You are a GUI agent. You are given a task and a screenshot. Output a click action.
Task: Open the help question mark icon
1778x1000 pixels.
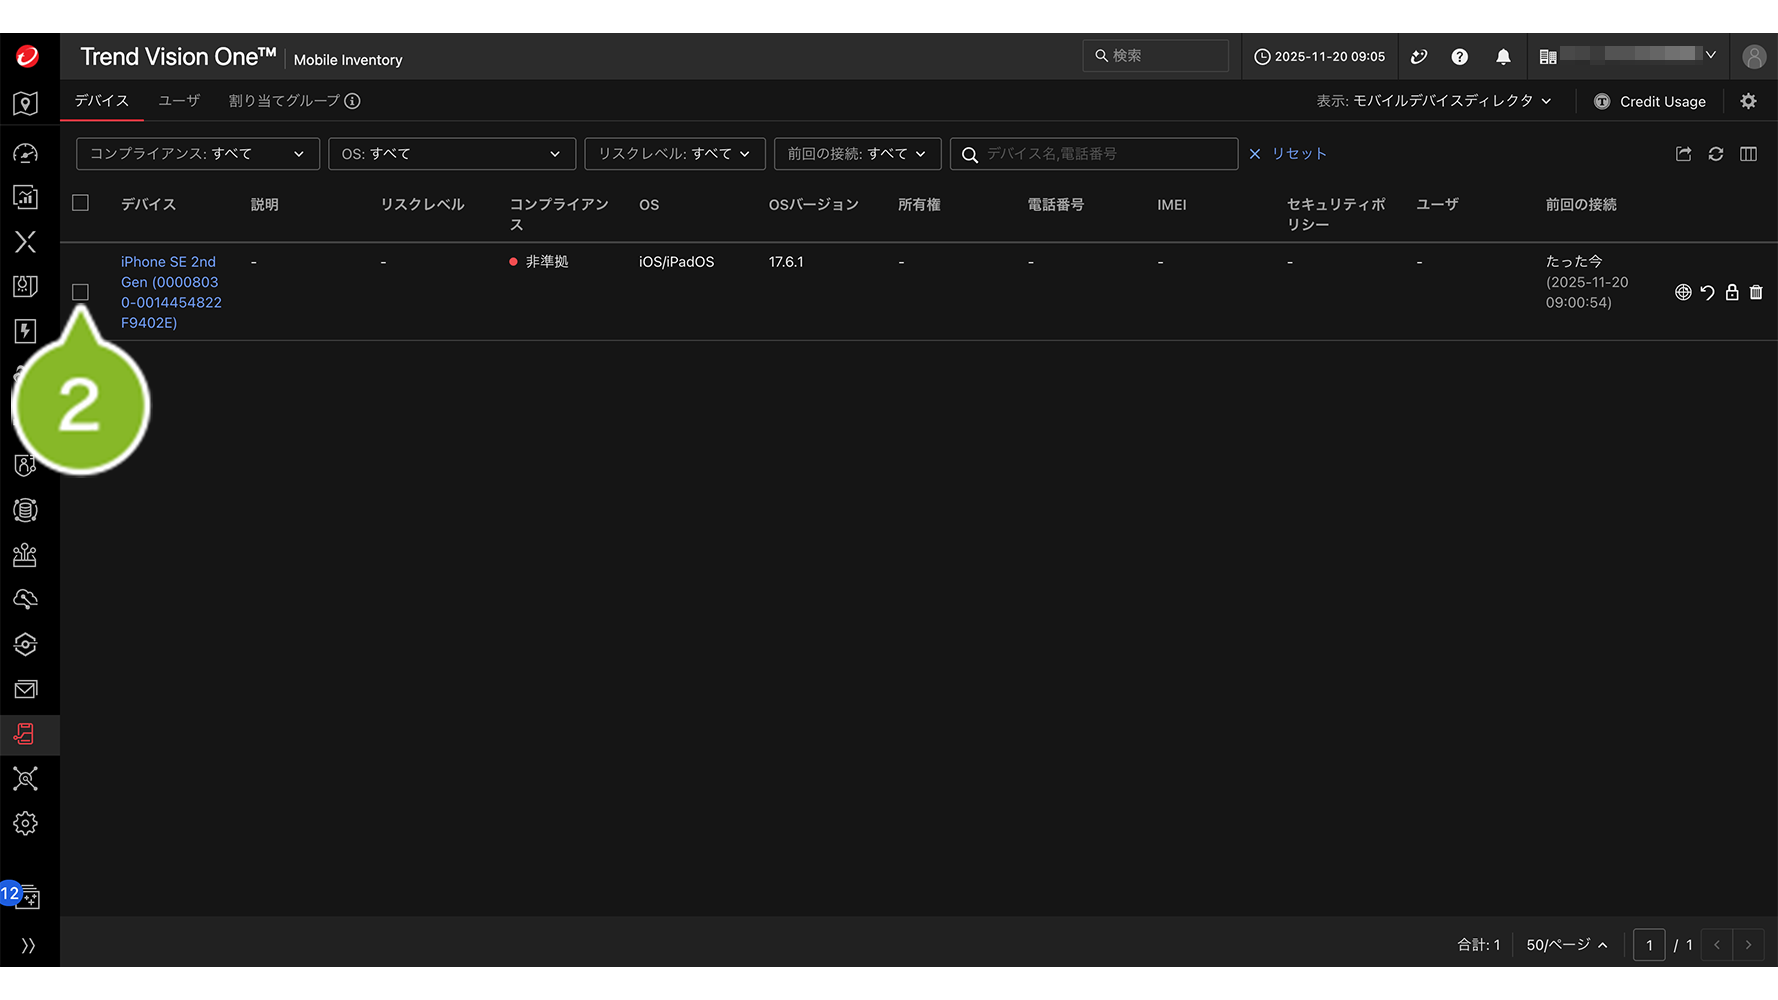coord(1460,57)
